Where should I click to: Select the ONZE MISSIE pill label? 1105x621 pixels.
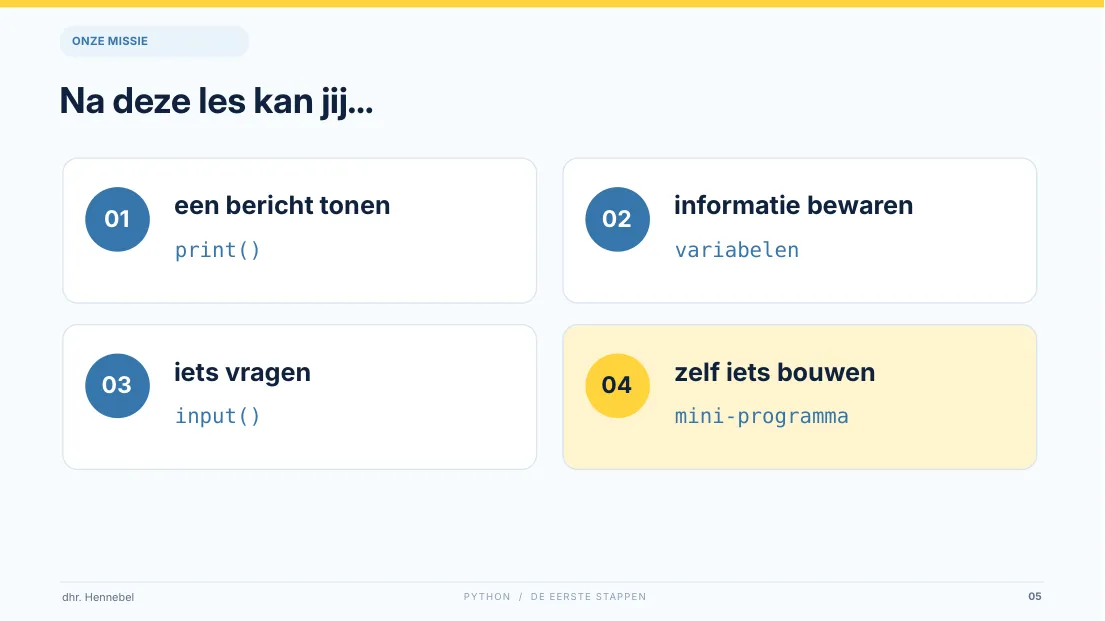coord(154,41)
